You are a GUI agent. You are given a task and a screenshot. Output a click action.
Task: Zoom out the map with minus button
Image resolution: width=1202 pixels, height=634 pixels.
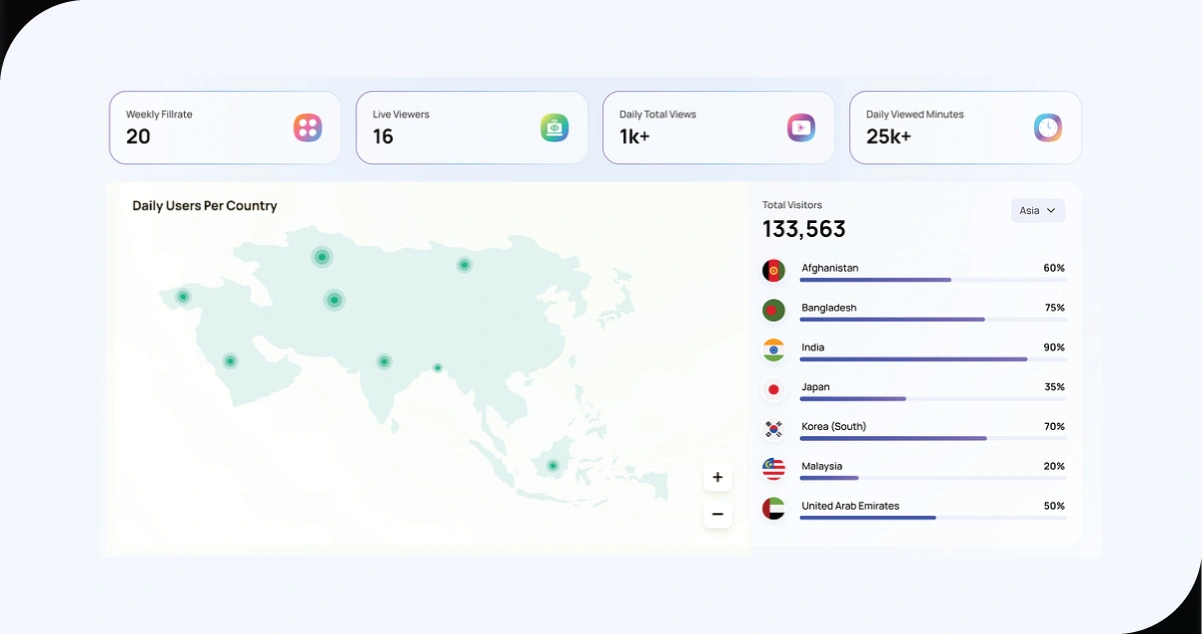click(717, 514)
